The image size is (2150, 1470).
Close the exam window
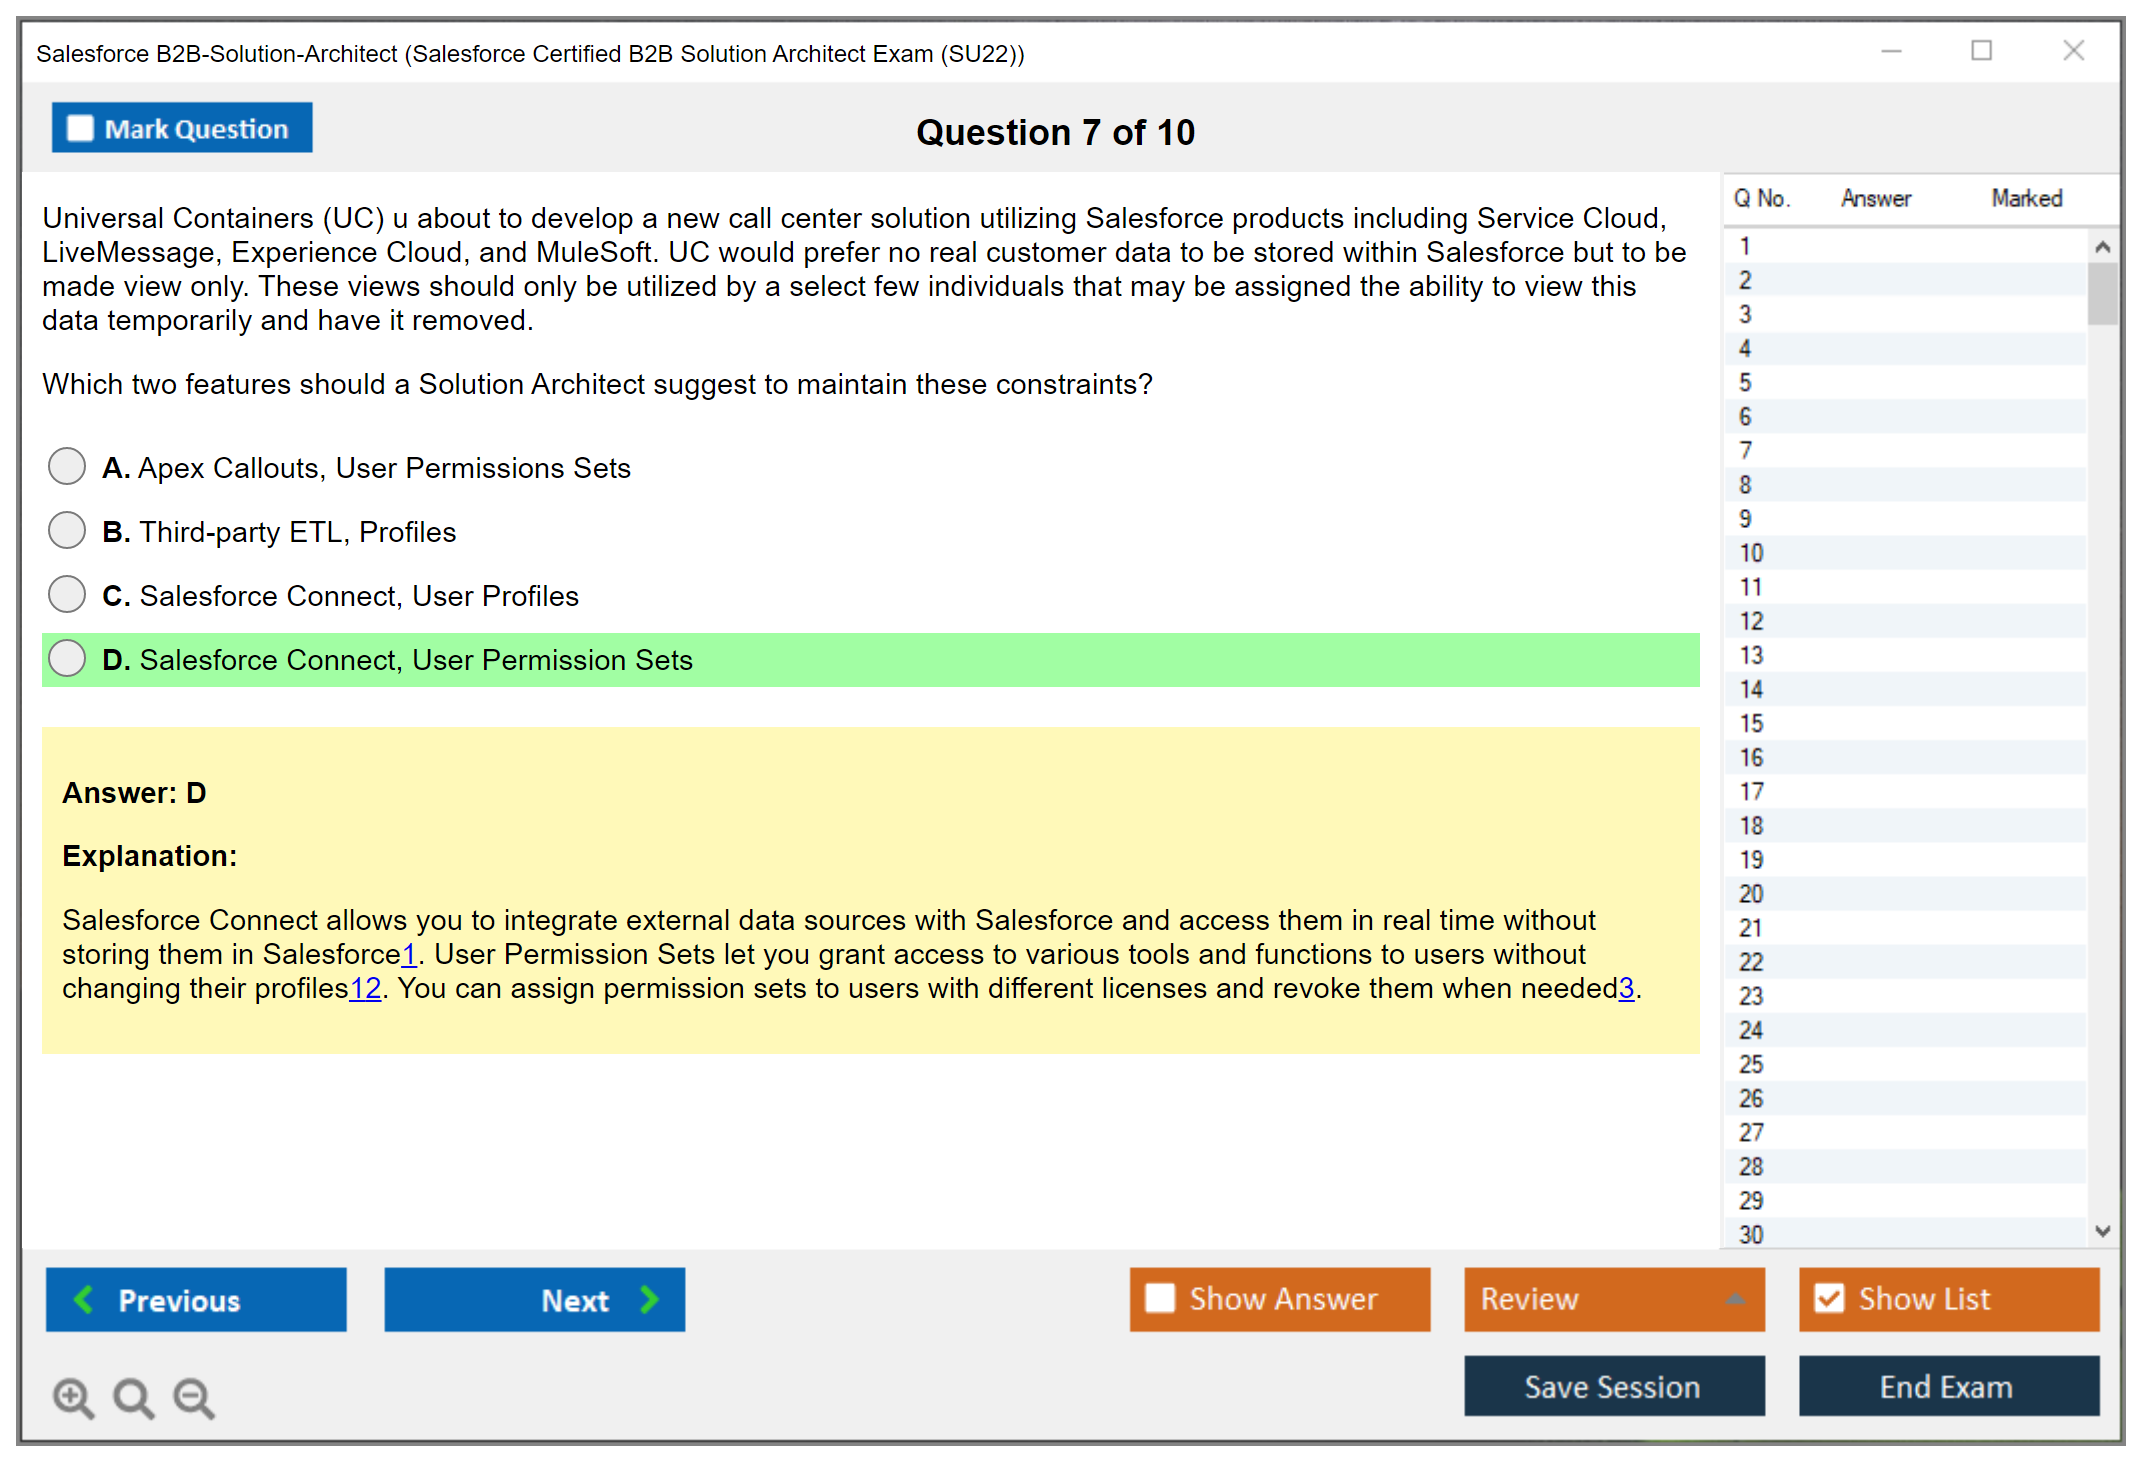(2073, 51)
